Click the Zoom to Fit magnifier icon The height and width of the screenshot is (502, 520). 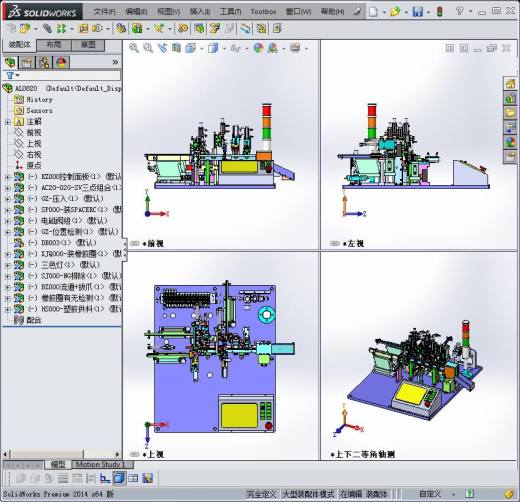(x=134, y=48)
